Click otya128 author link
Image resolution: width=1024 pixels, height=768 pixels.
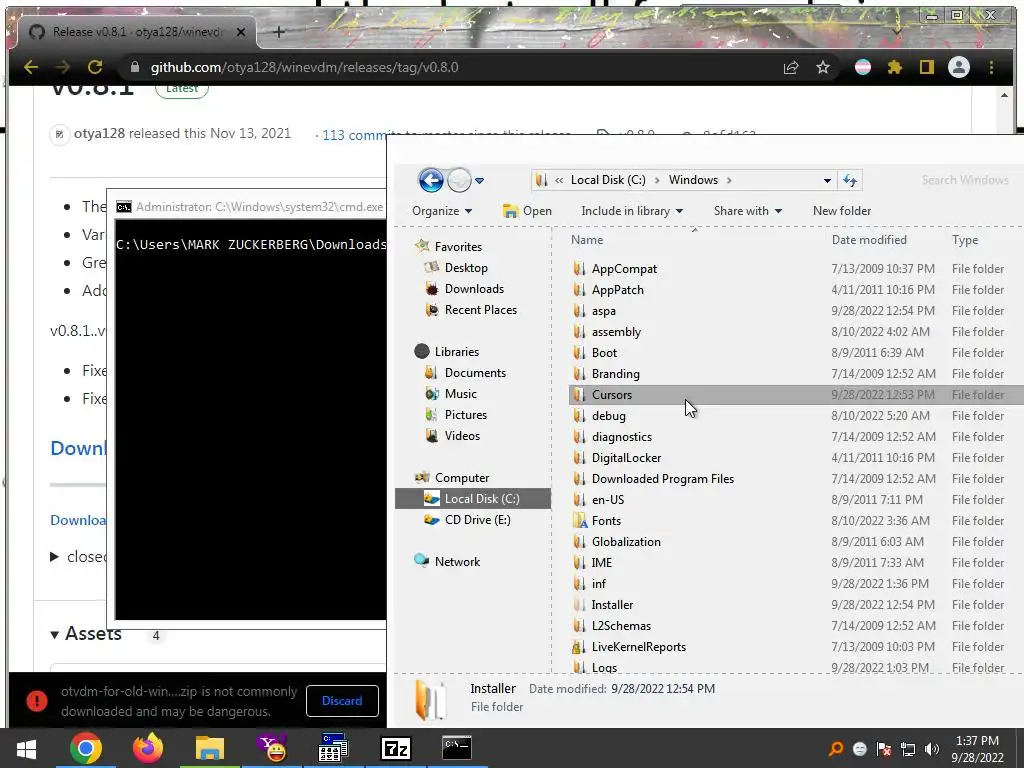pyautogui.click(x=99, y=133)
